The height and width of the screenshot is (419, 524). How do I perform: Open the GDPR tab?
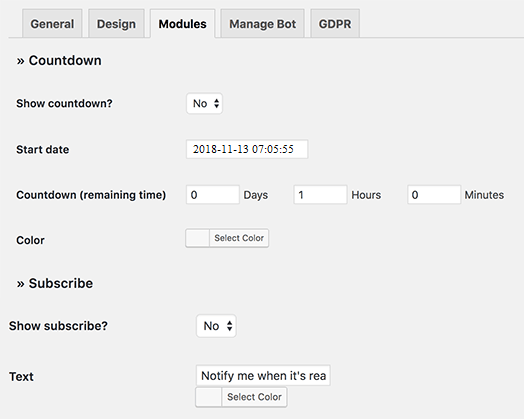pyautogui.click(x=335, y=24)
